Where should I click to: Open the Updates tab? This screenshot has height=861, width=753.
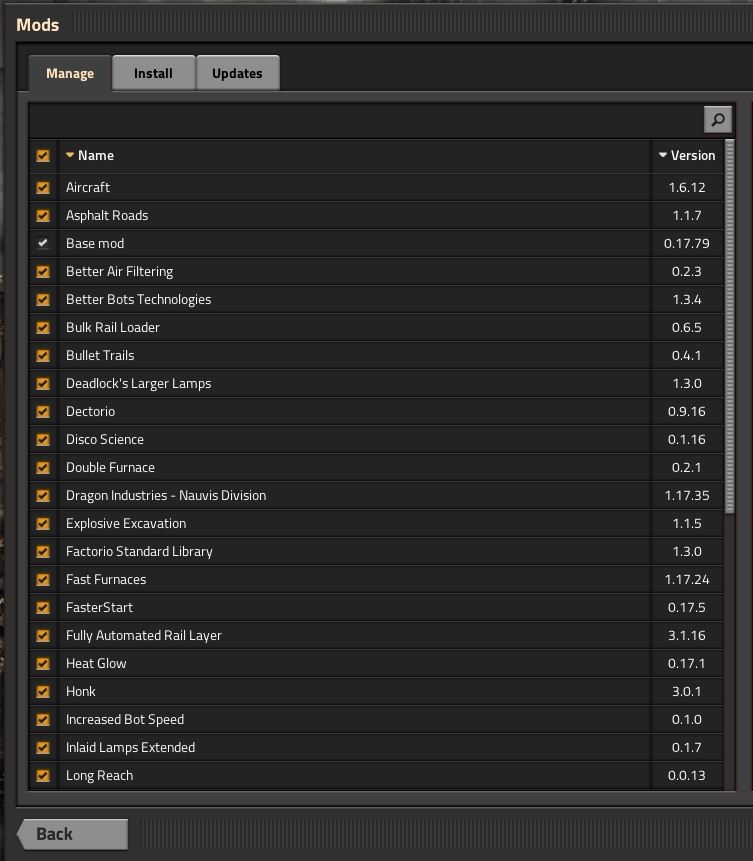[x=237, y=73]
